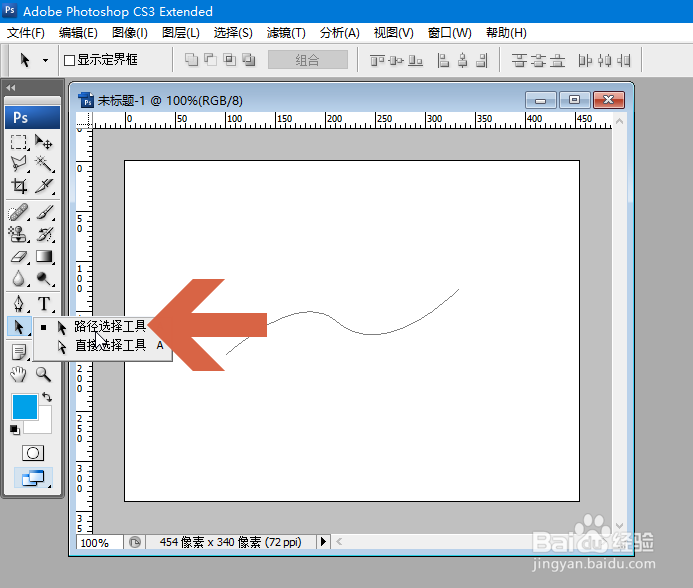Select the Blur tool
The height and width of the screenshot is (588, 693).
pyautogui.click(x=19, y=279)
